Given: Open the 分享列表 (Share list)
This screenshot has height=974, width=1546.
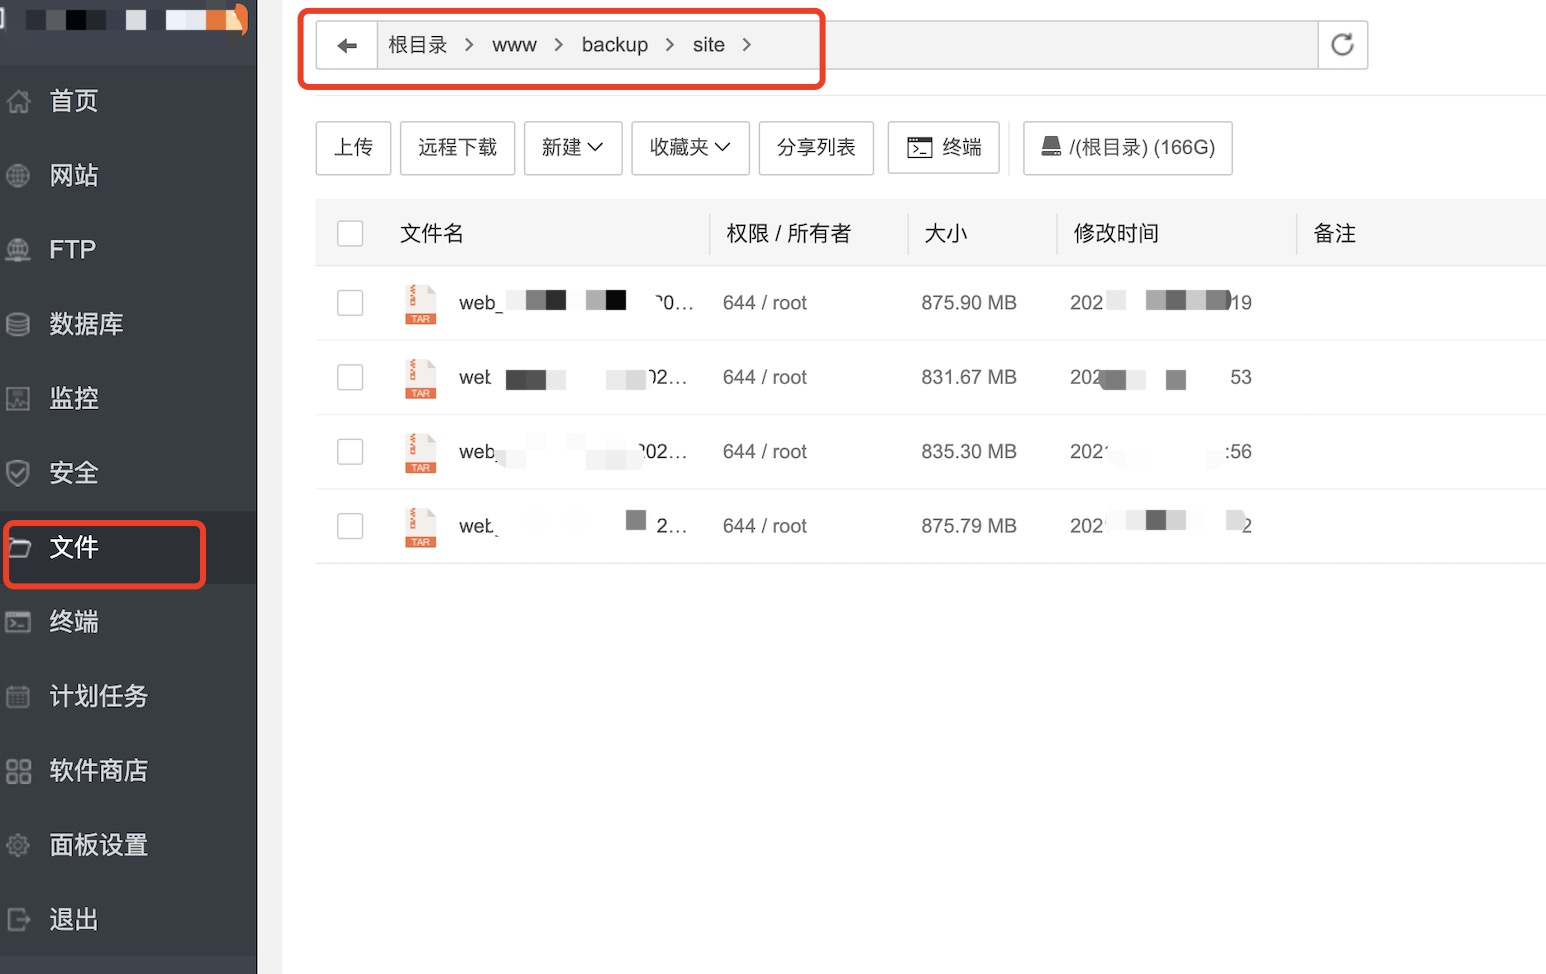Looking at the screenshot, I should coord(815,147).
